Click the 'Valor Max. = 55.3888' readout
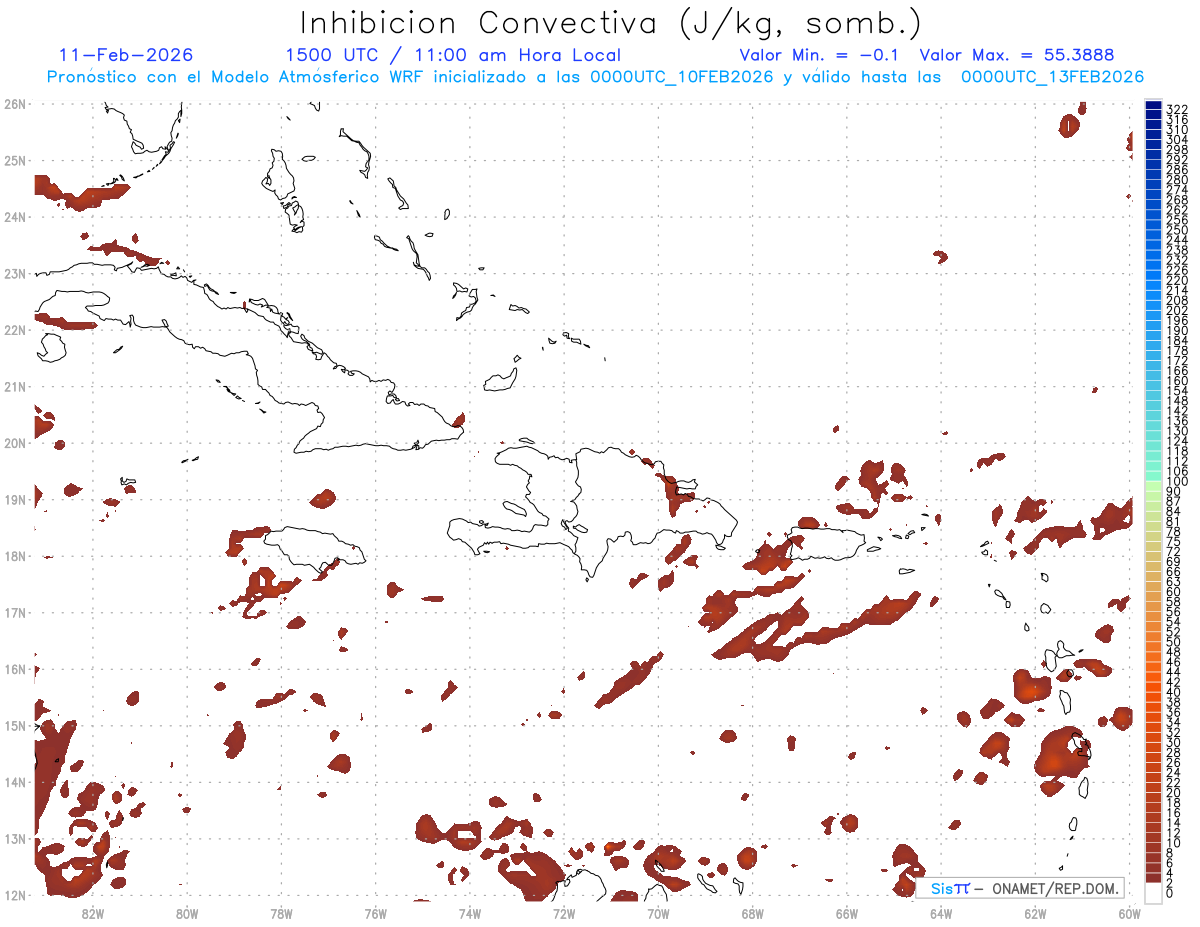The image size is (1200, 927). [x=1017, y=55]
